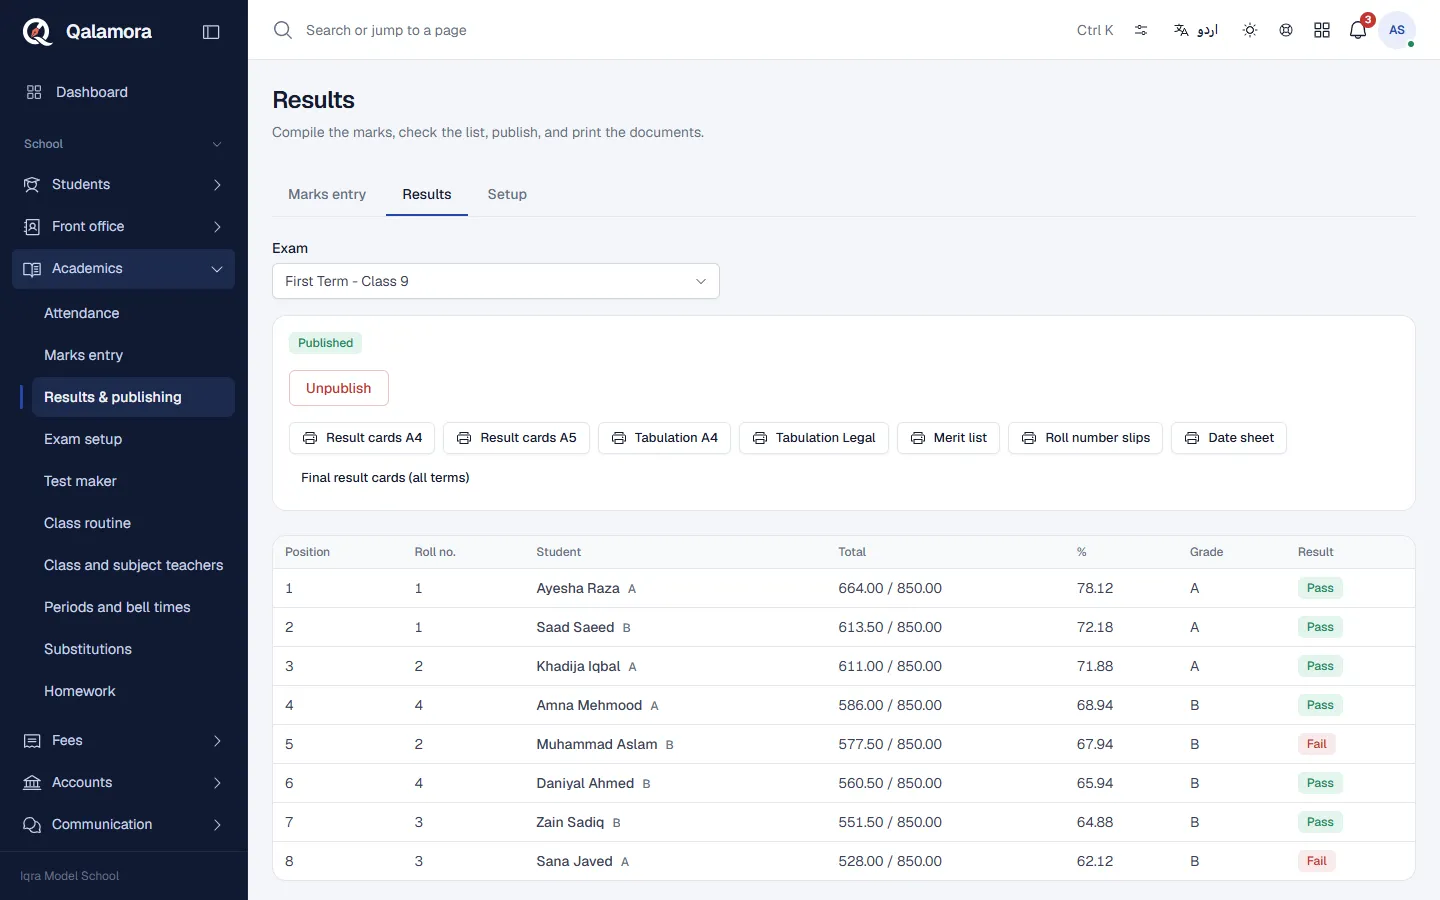This screenshot has height=900, width=1440.
Task: Open the AS user avatar menu
Action: (x=1397, y=30)
